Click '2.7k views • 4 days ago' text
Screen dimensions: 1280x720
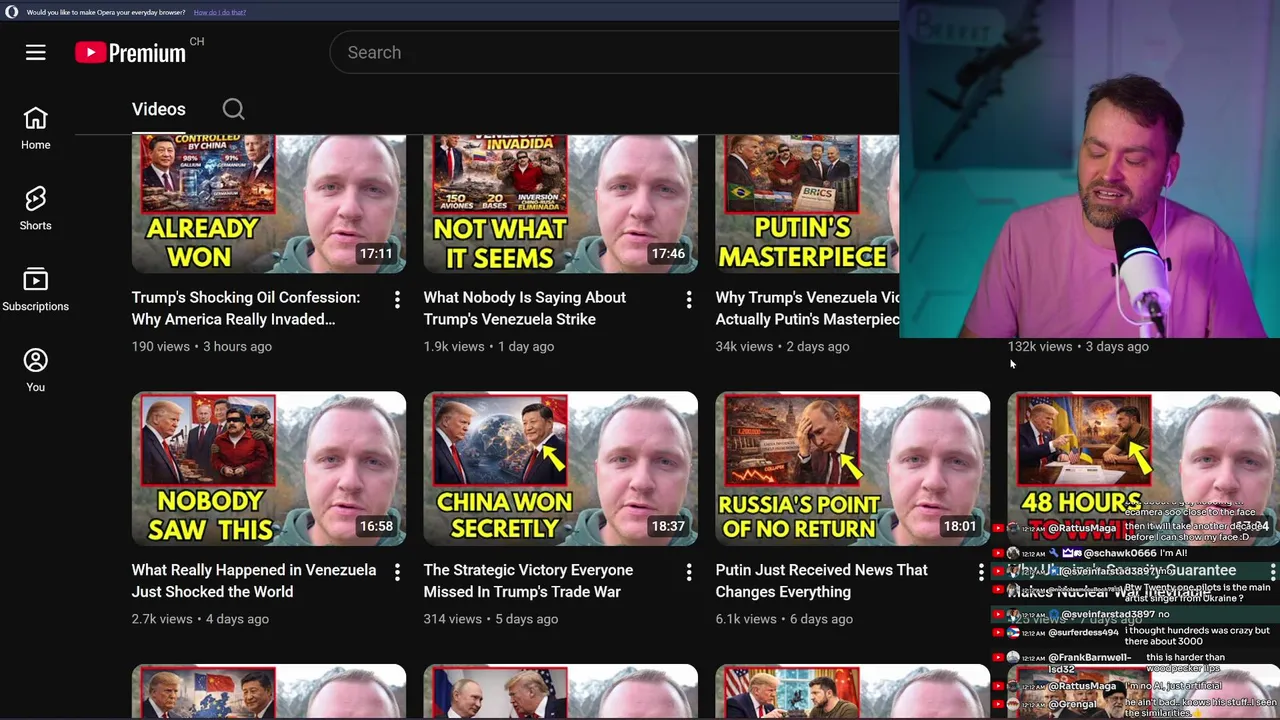click(x=200, y=619)
